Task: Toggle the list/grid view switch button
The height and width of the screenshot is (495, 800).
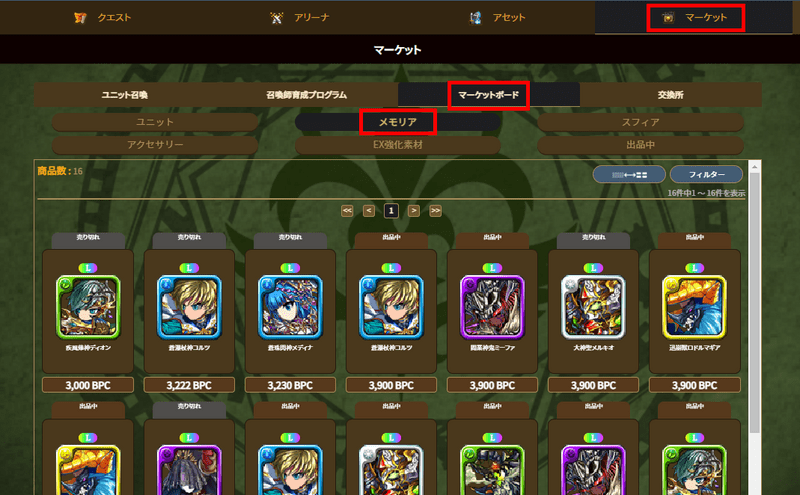Action: tap(629, 175)
